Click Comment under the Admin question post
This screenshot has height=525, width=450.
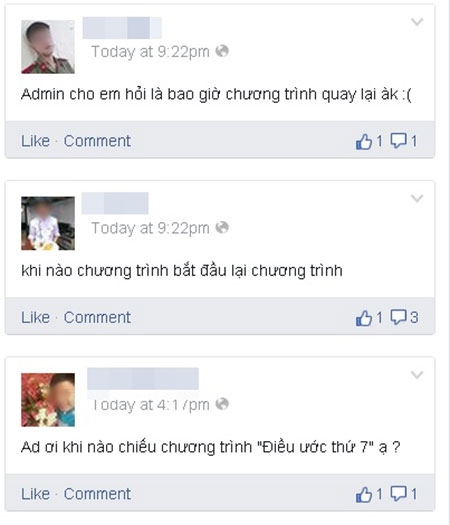(97, 141)
